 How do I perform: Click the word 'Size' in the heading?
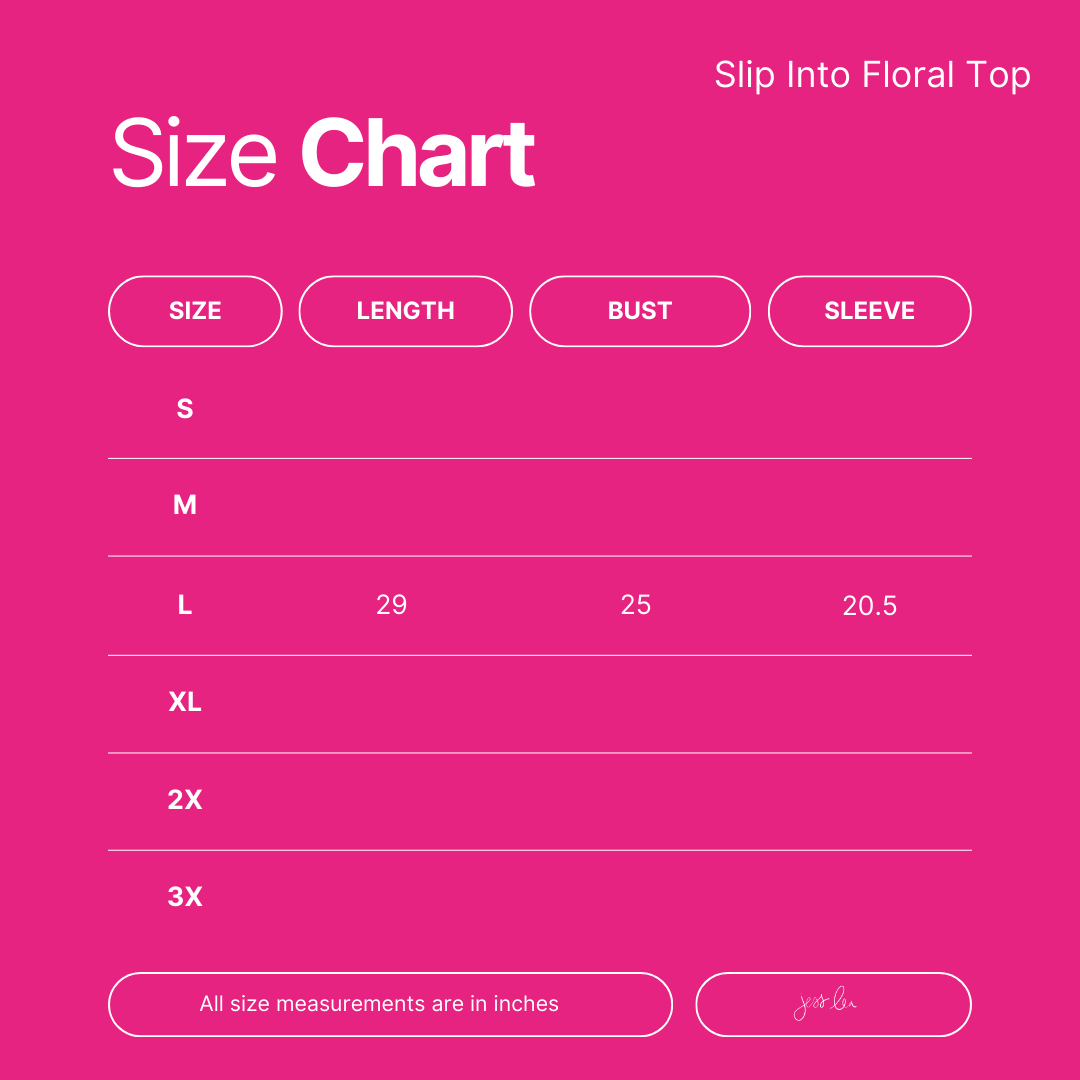(x=194, y=154)
